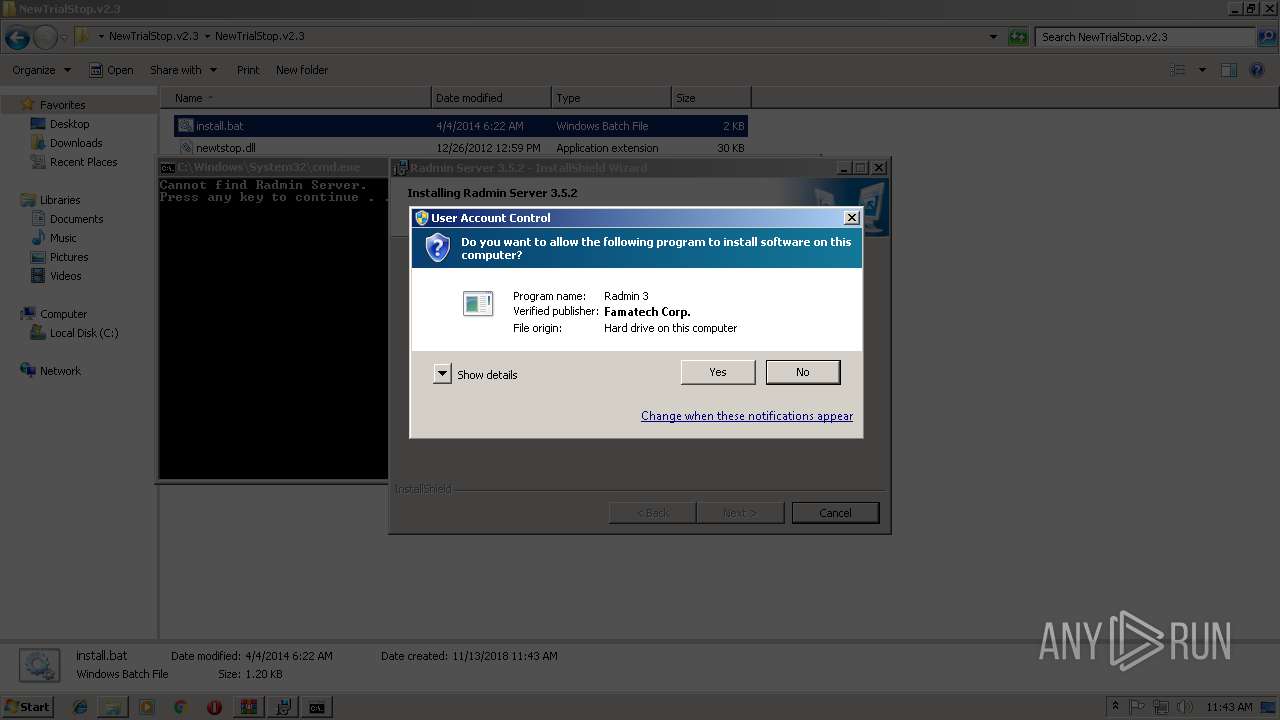Open the Music library
Viewport: 1280px width, 720px height.
[63, 238]
